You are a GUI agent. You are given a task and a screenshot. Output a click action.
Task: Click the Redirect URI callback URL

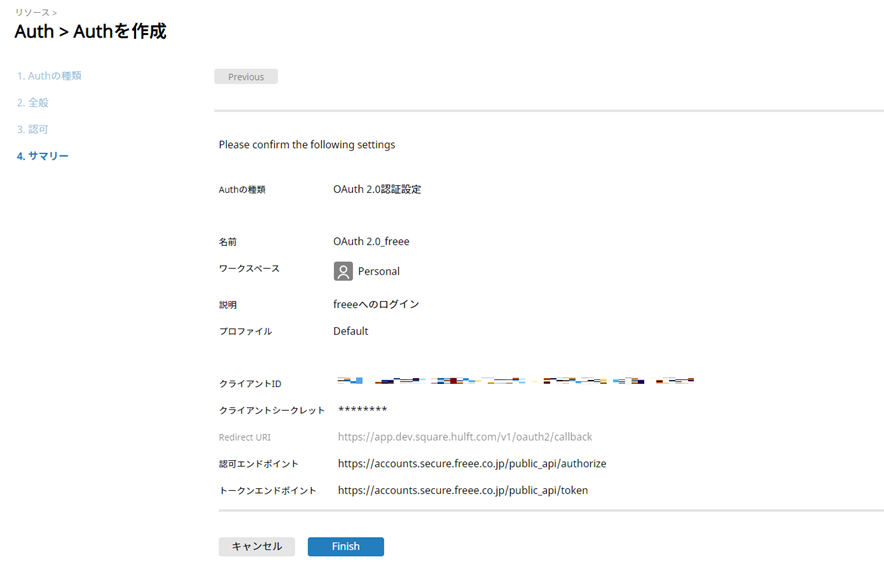[x=465, y=437]
